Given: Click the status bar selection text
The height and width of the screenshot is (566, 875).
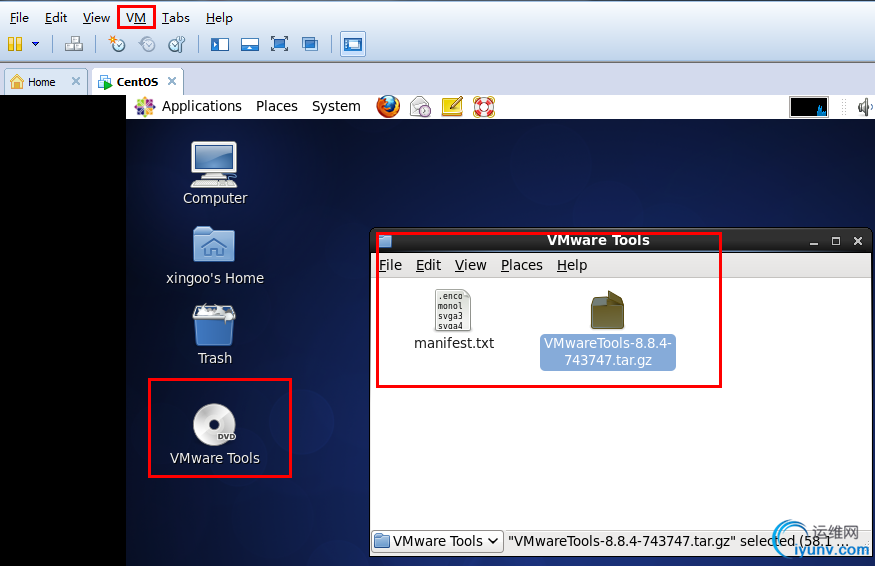Looking at the screenshot, I should click(x=679, y=541).
